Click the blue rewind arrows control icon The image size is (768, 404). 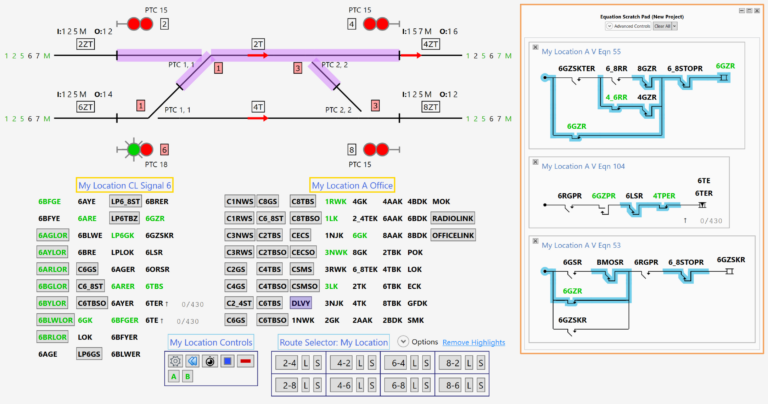pos(192,361)
